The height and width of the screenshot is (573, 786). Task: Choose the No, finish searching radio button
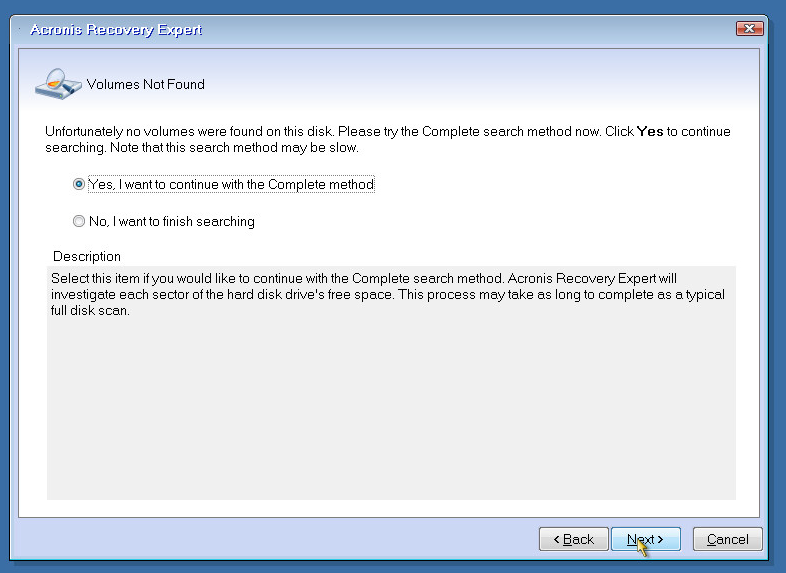pos(79,222)
